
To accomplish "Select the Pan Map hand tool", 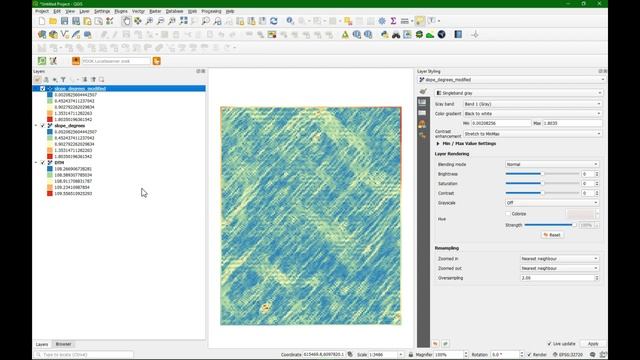I will coord(127,21).
